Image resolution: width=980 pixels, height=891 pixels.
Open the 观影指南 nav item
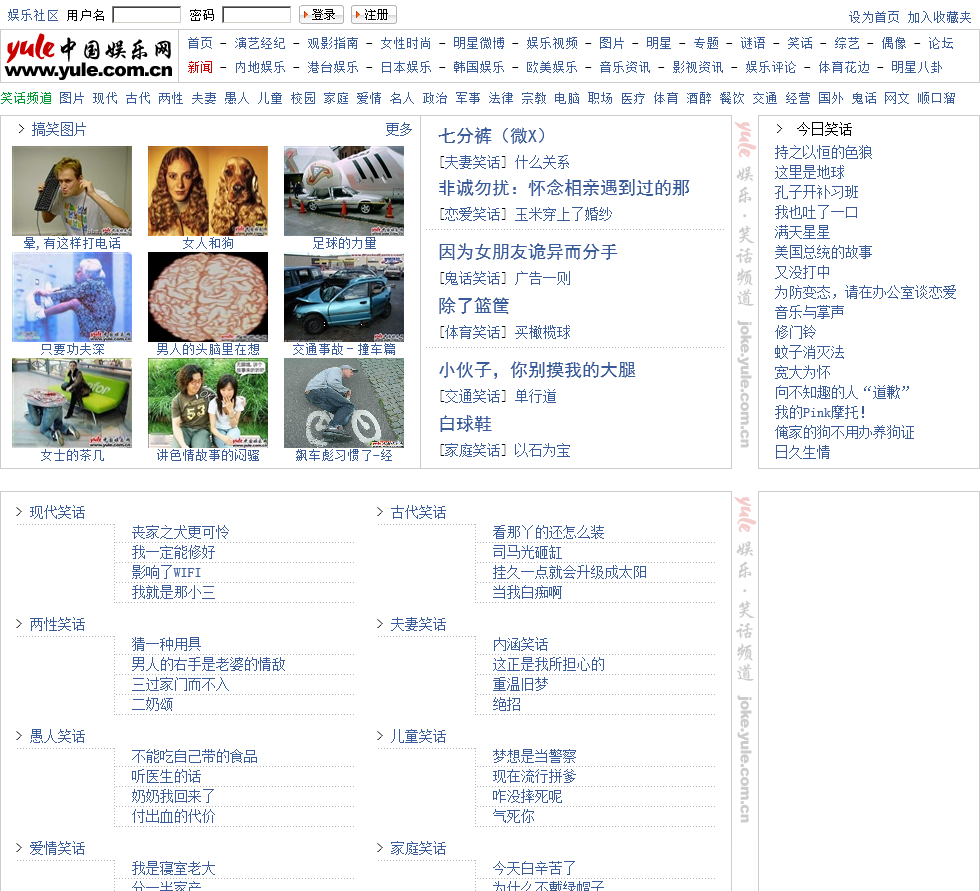coord(332,43)
